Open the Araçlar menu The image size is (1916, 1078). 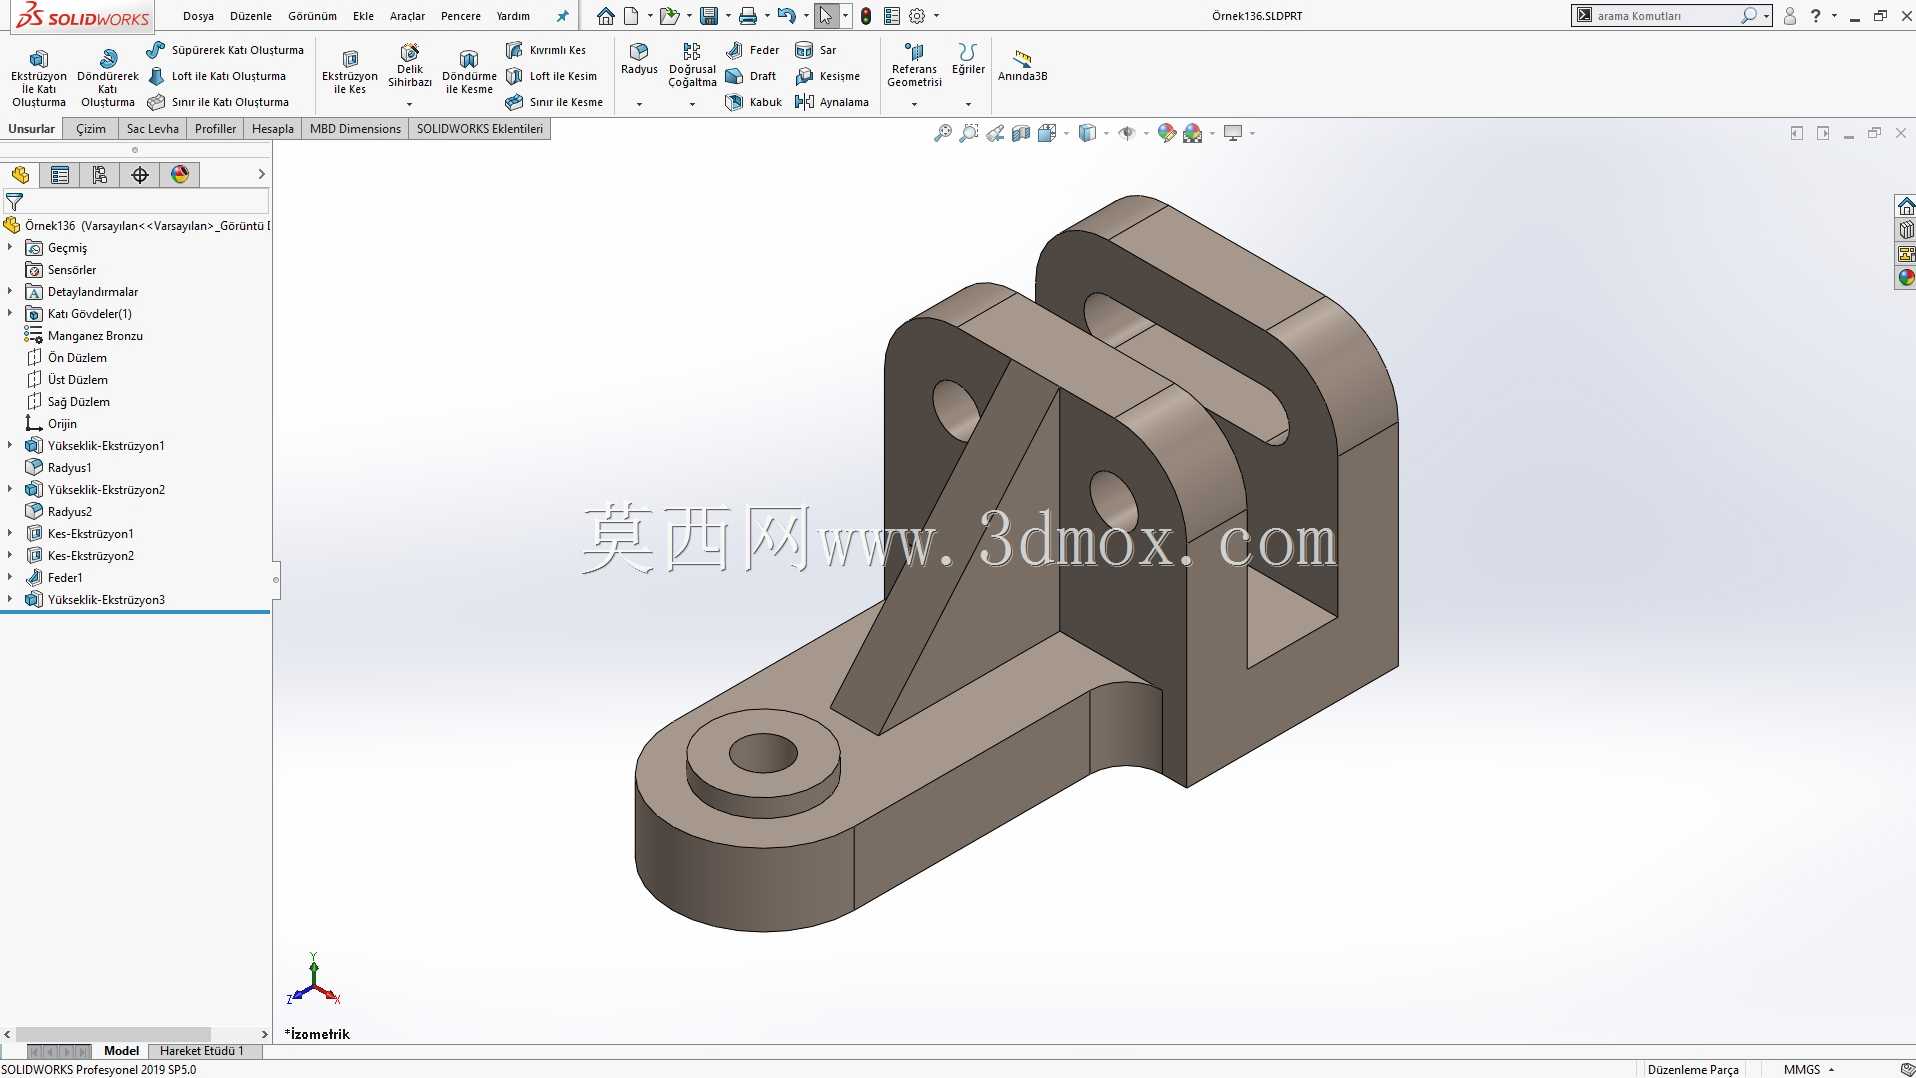407,16
